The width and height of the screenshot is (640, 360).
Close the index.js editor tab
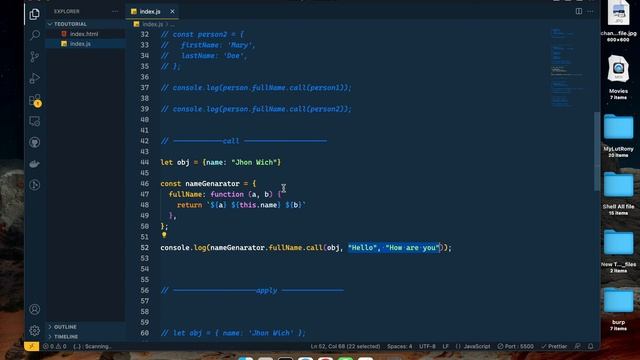coord(172,11)
